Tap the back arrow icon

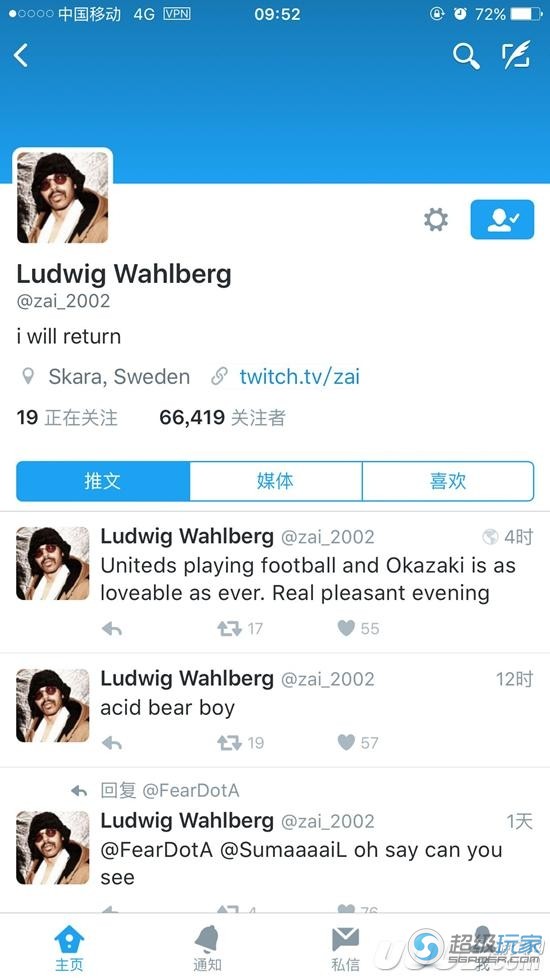tap(21, 56)
